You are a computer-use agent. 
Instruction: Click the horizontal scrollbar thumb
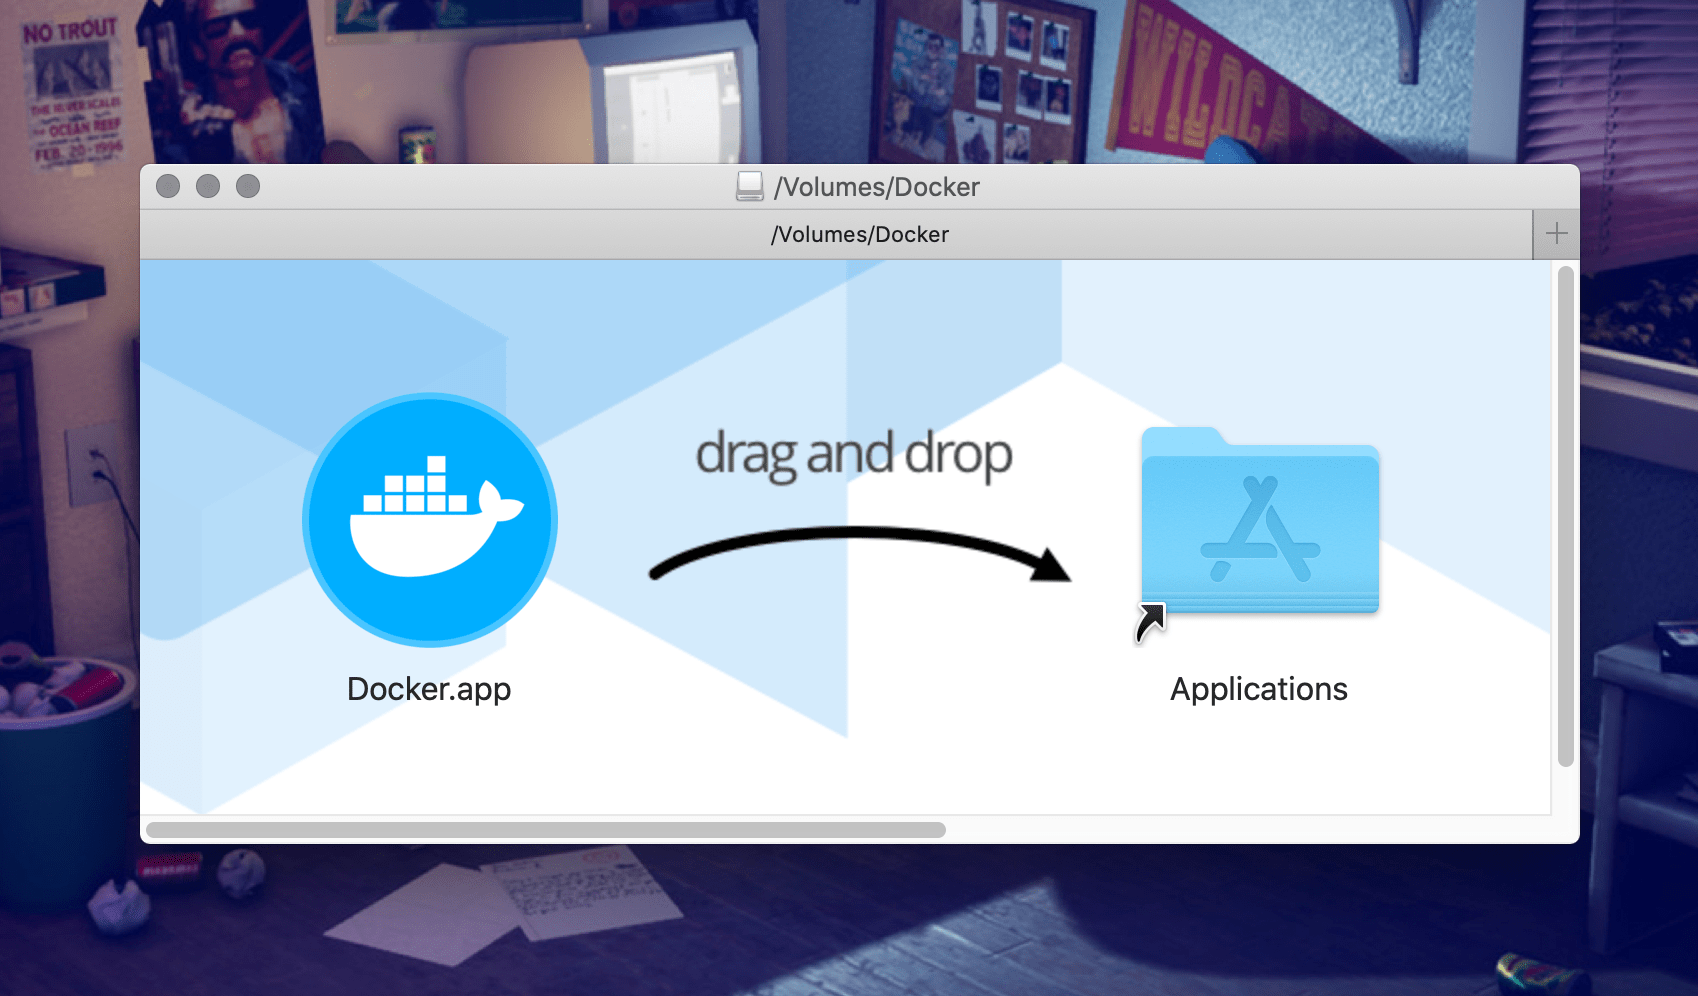tap(546, 830)
